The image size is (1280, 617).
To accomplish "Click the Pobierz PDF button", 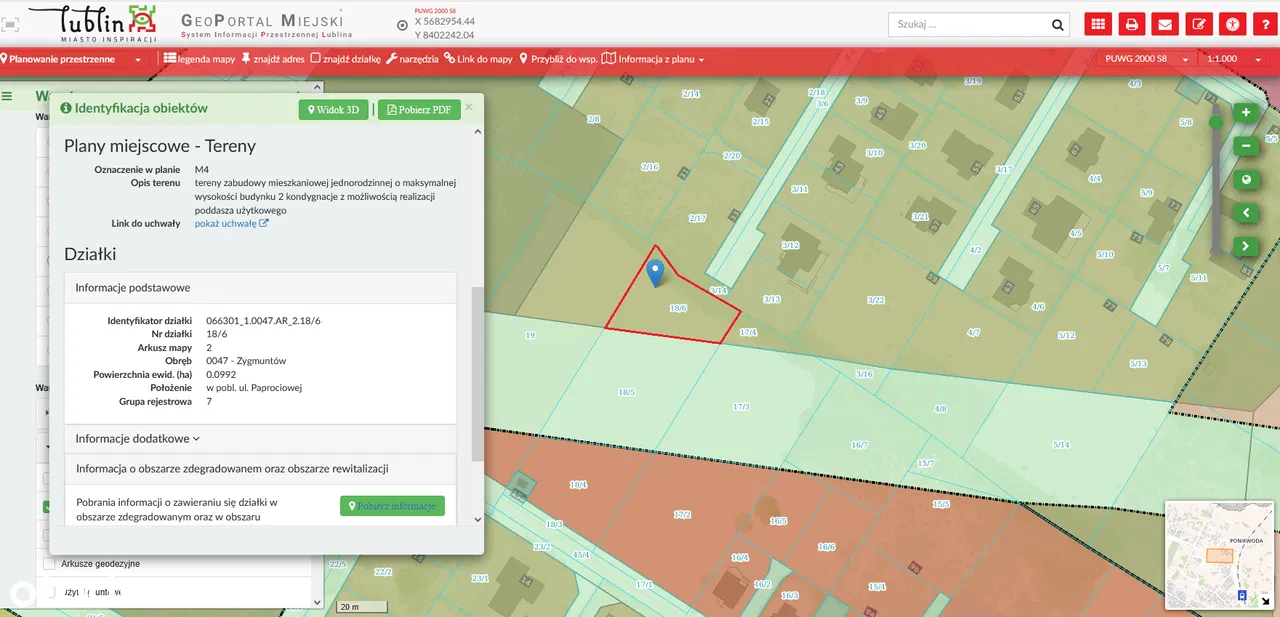I will (419, 110).
